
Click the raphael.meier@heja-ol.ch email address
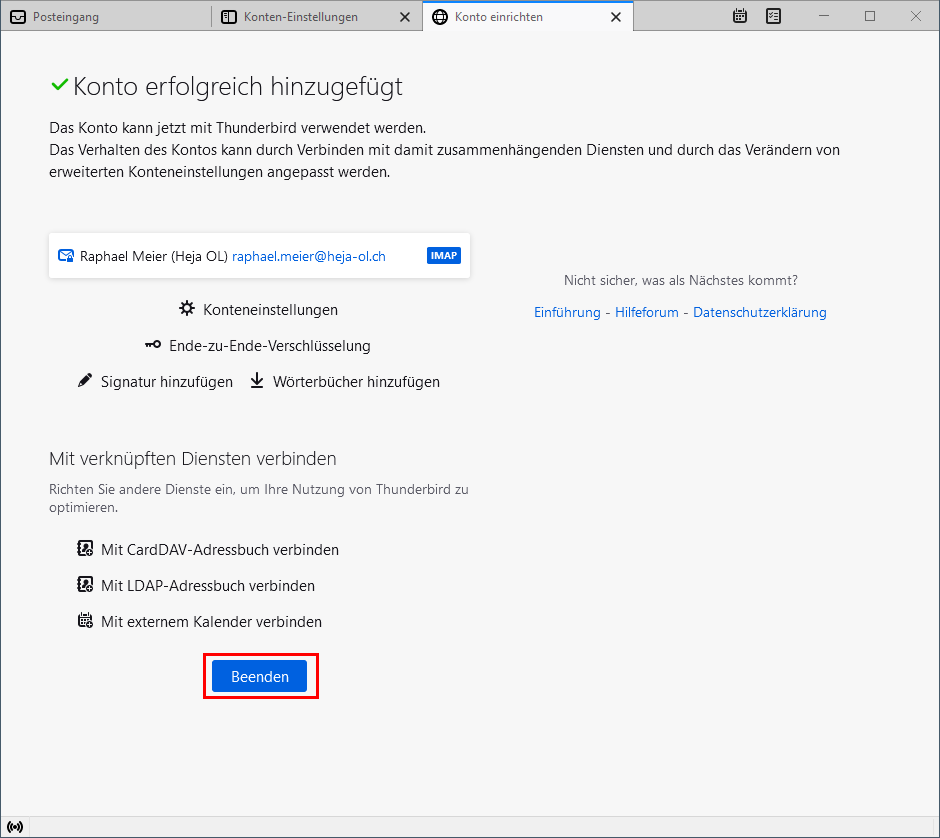tap(309, 256)
